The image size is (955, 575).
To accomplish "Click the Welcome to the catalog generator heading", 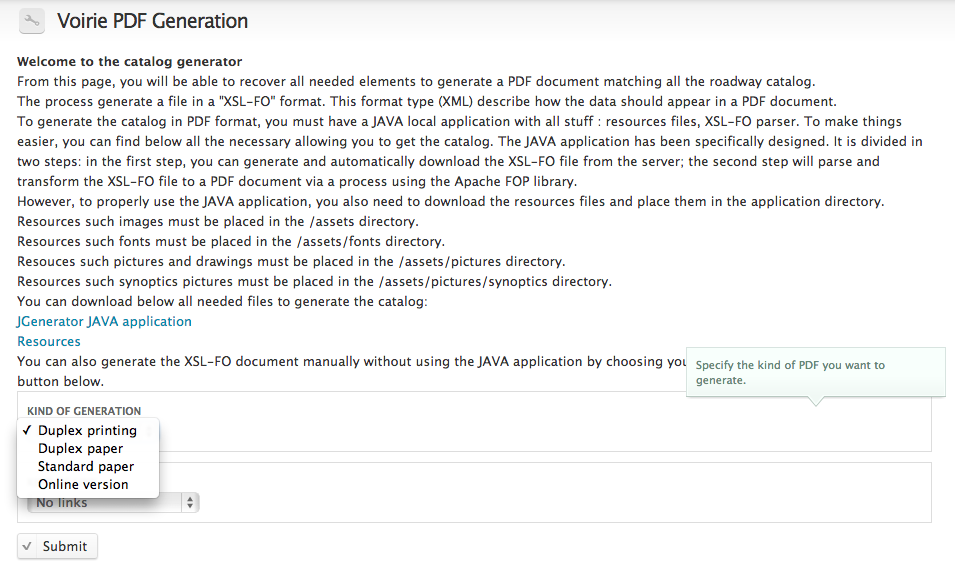I will tap(130, 62).
